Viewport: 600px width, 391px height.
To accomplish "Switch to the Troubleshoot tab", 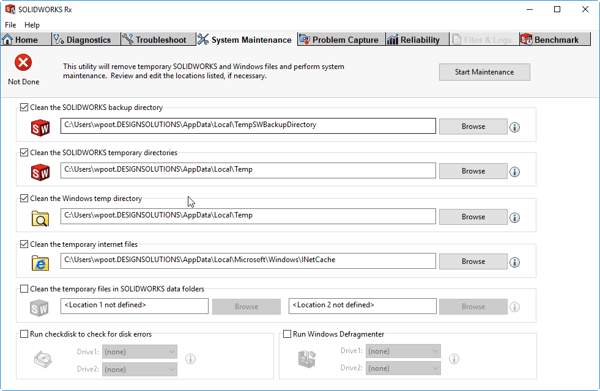I will [x=158, y=39].
